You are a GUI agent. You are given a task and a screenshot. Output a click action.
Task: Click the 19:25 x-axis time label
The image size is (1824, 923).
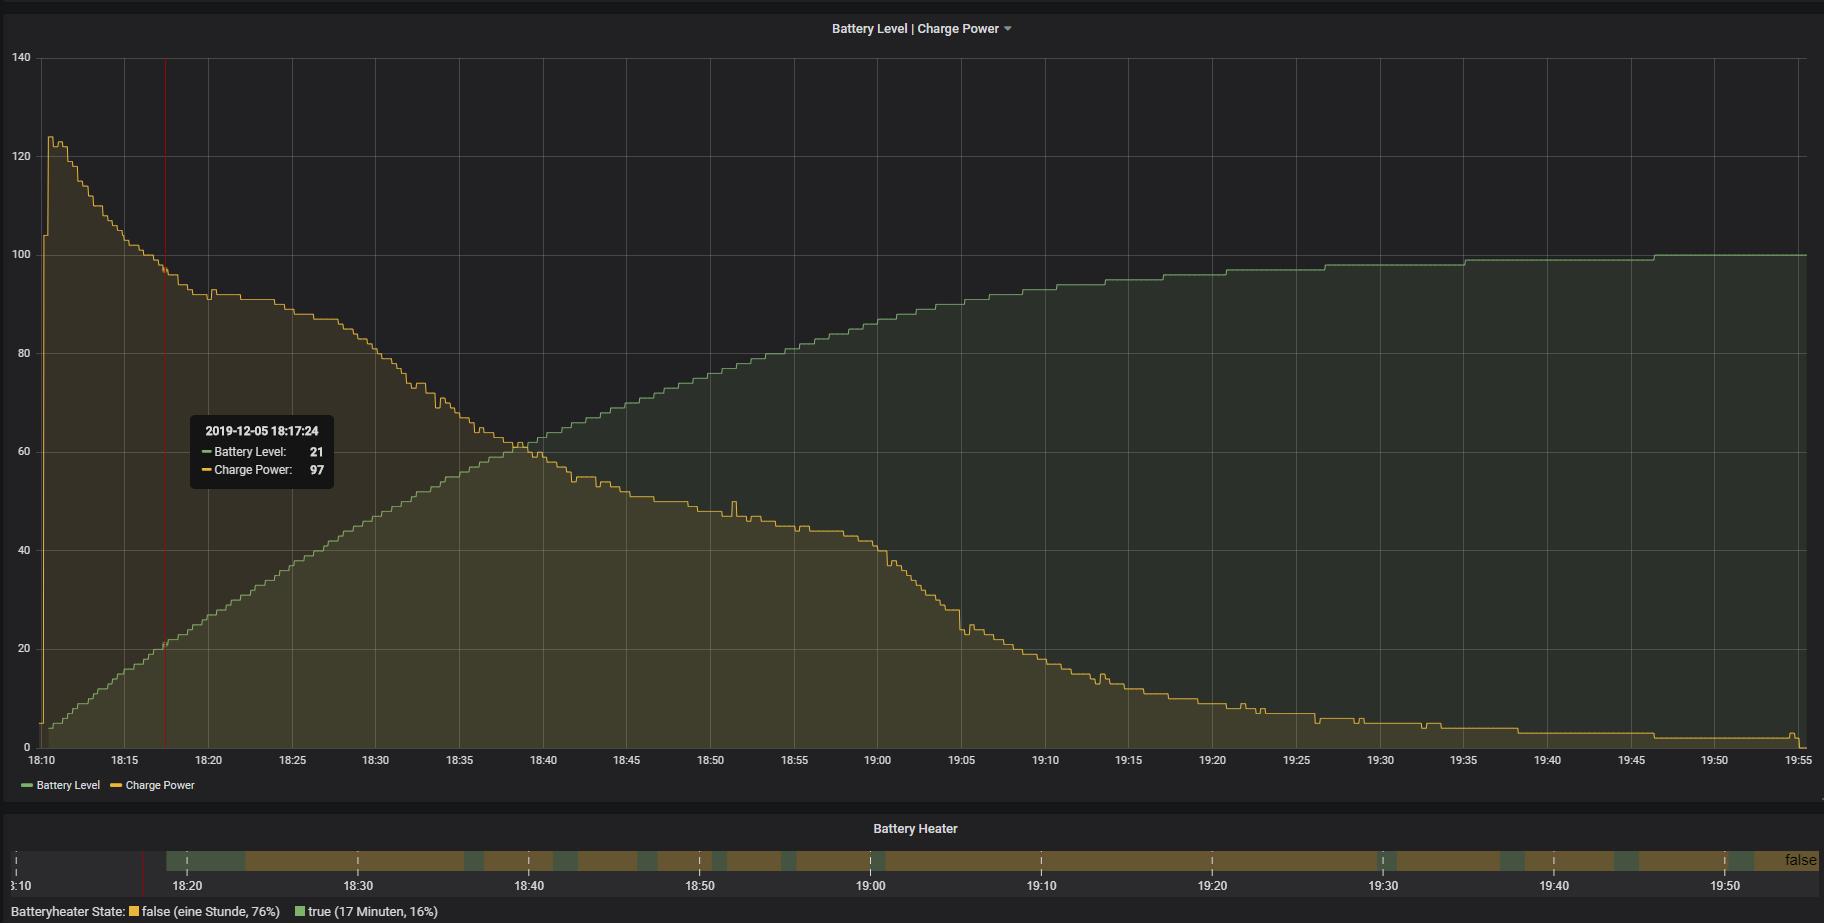[1297, 761]
